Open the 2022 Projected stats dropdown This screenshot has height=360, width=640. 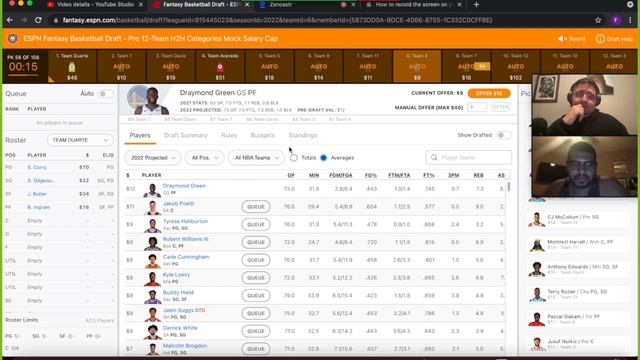coord(153,158)
